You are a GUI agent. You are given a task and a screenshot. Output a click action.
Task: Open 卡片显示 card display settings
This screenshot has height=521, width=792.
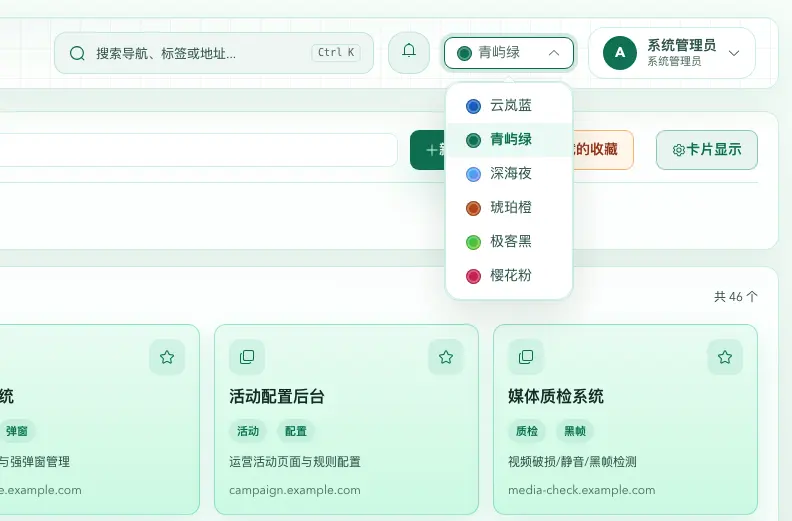click(707, 150)
